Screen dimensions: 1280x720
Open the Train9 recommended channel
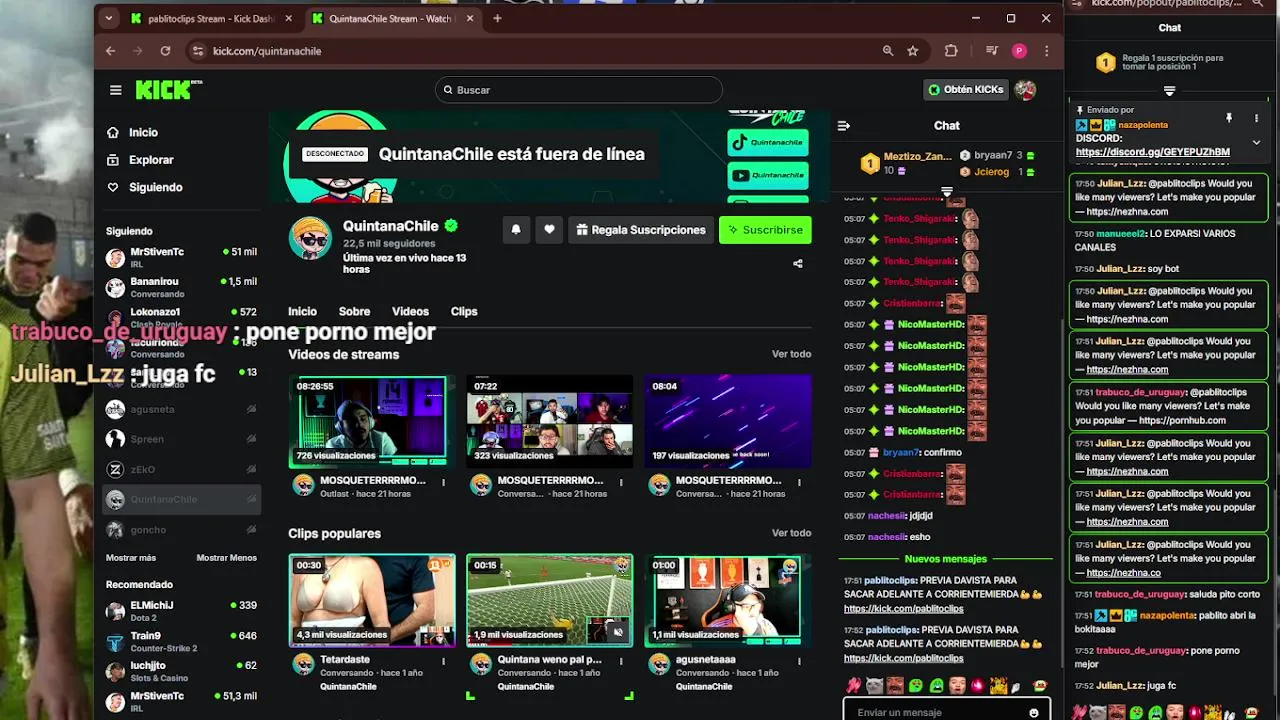(x=181, y=641)
